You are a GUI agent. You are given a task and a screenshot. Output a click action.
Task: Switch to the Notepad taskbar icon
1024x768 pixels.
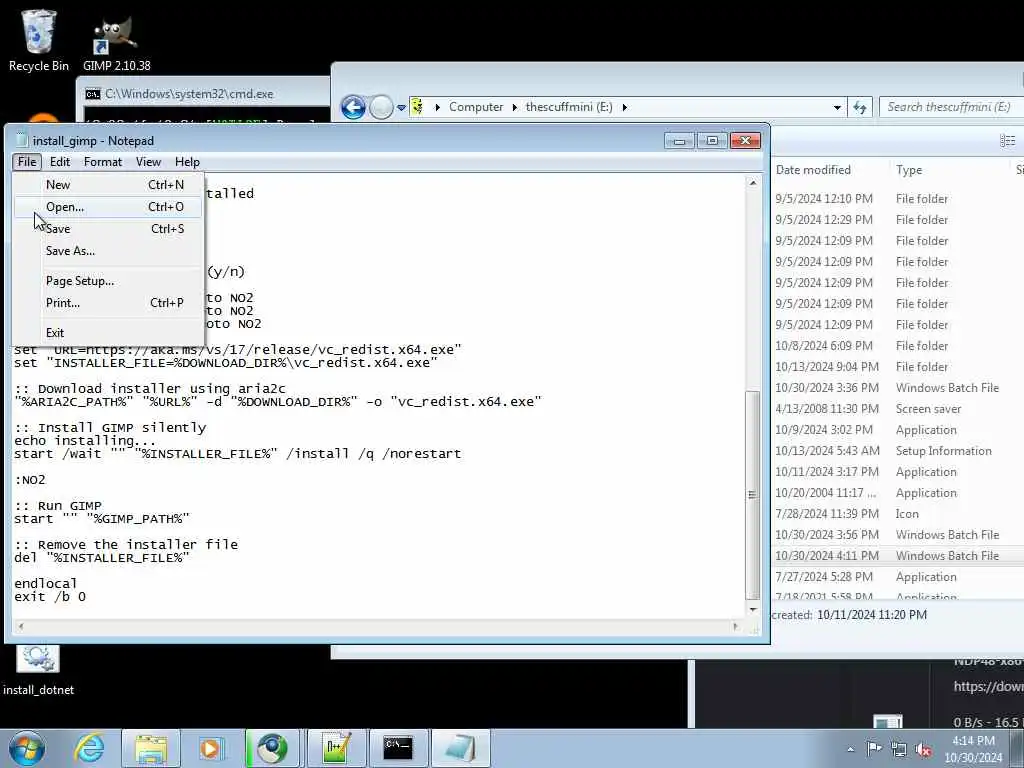point(460,748)
